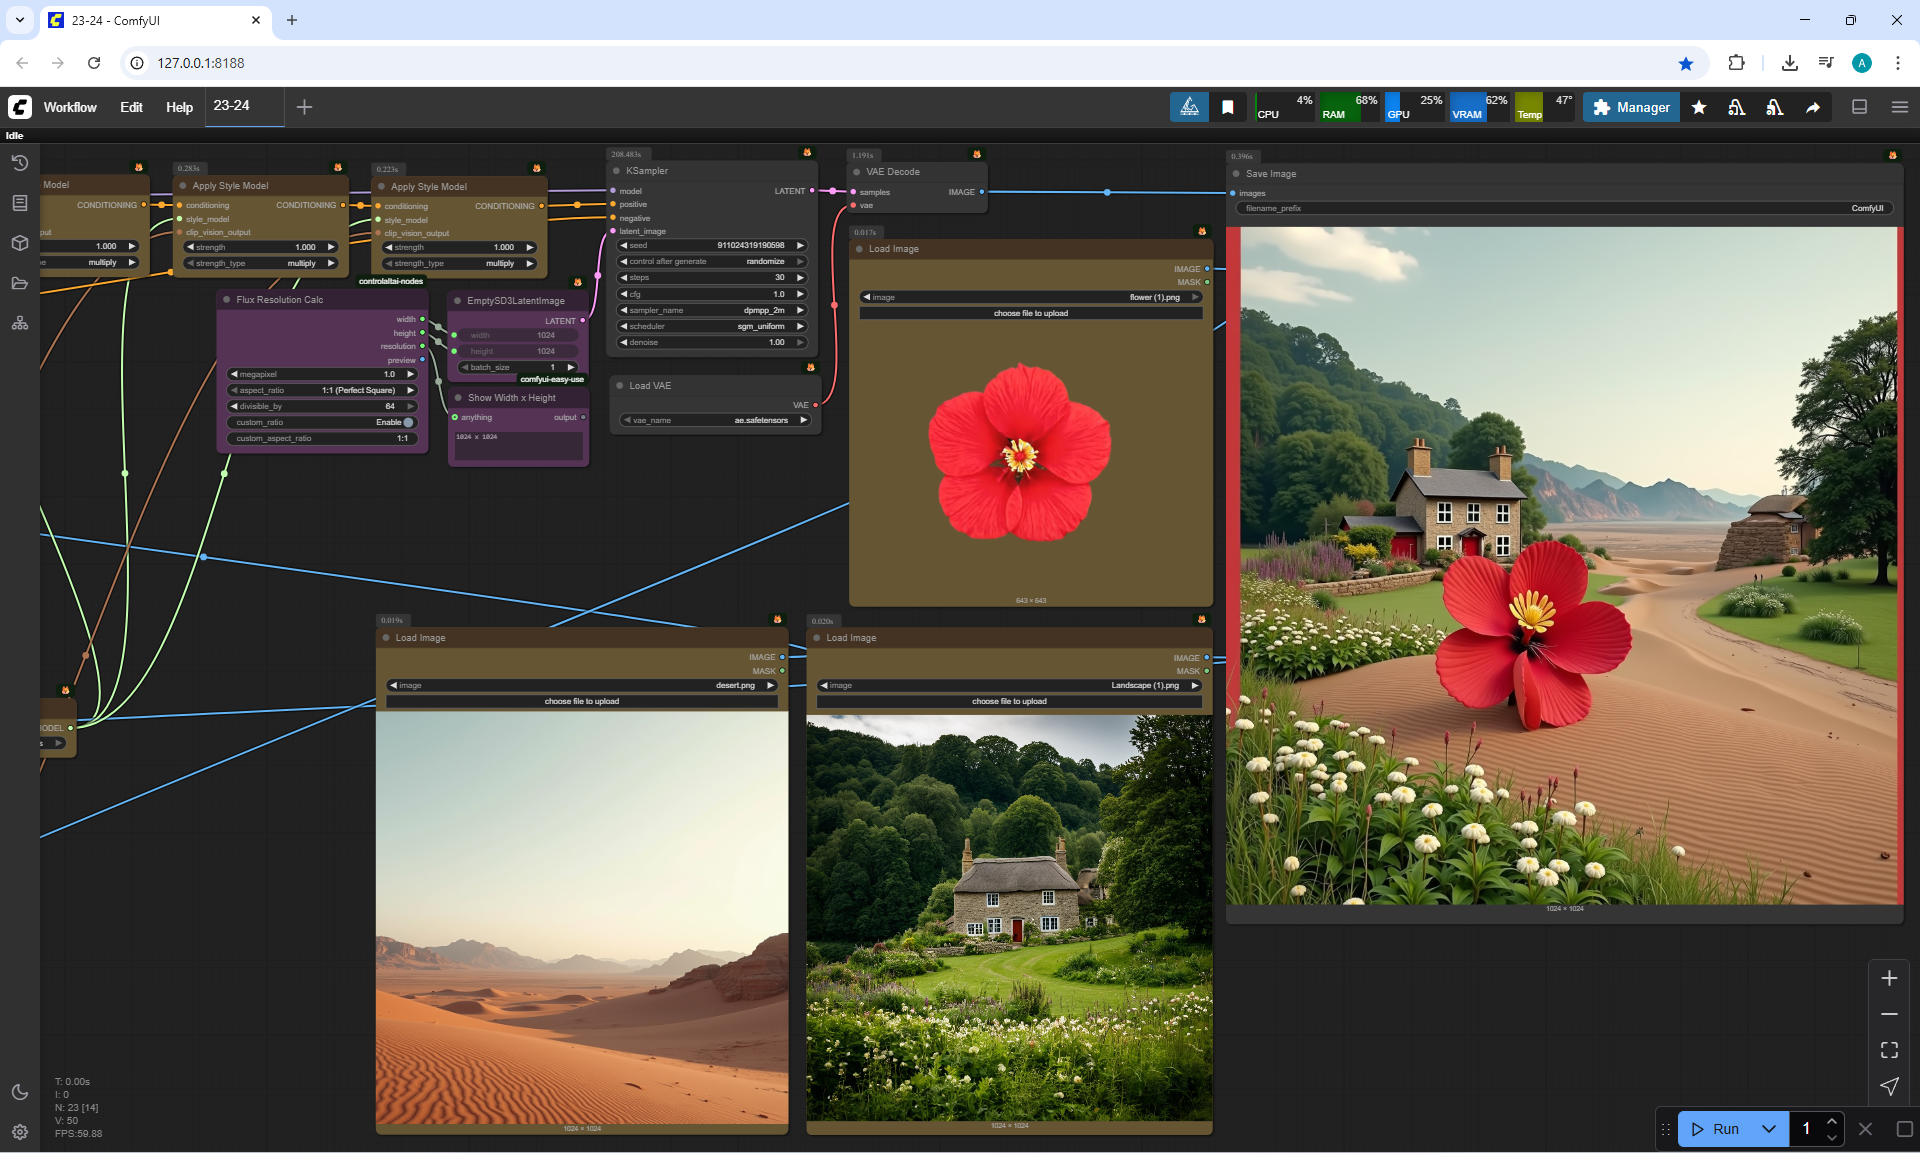Click the Manager button
The image size is (1920, 1153).
tap(1631, 107)
